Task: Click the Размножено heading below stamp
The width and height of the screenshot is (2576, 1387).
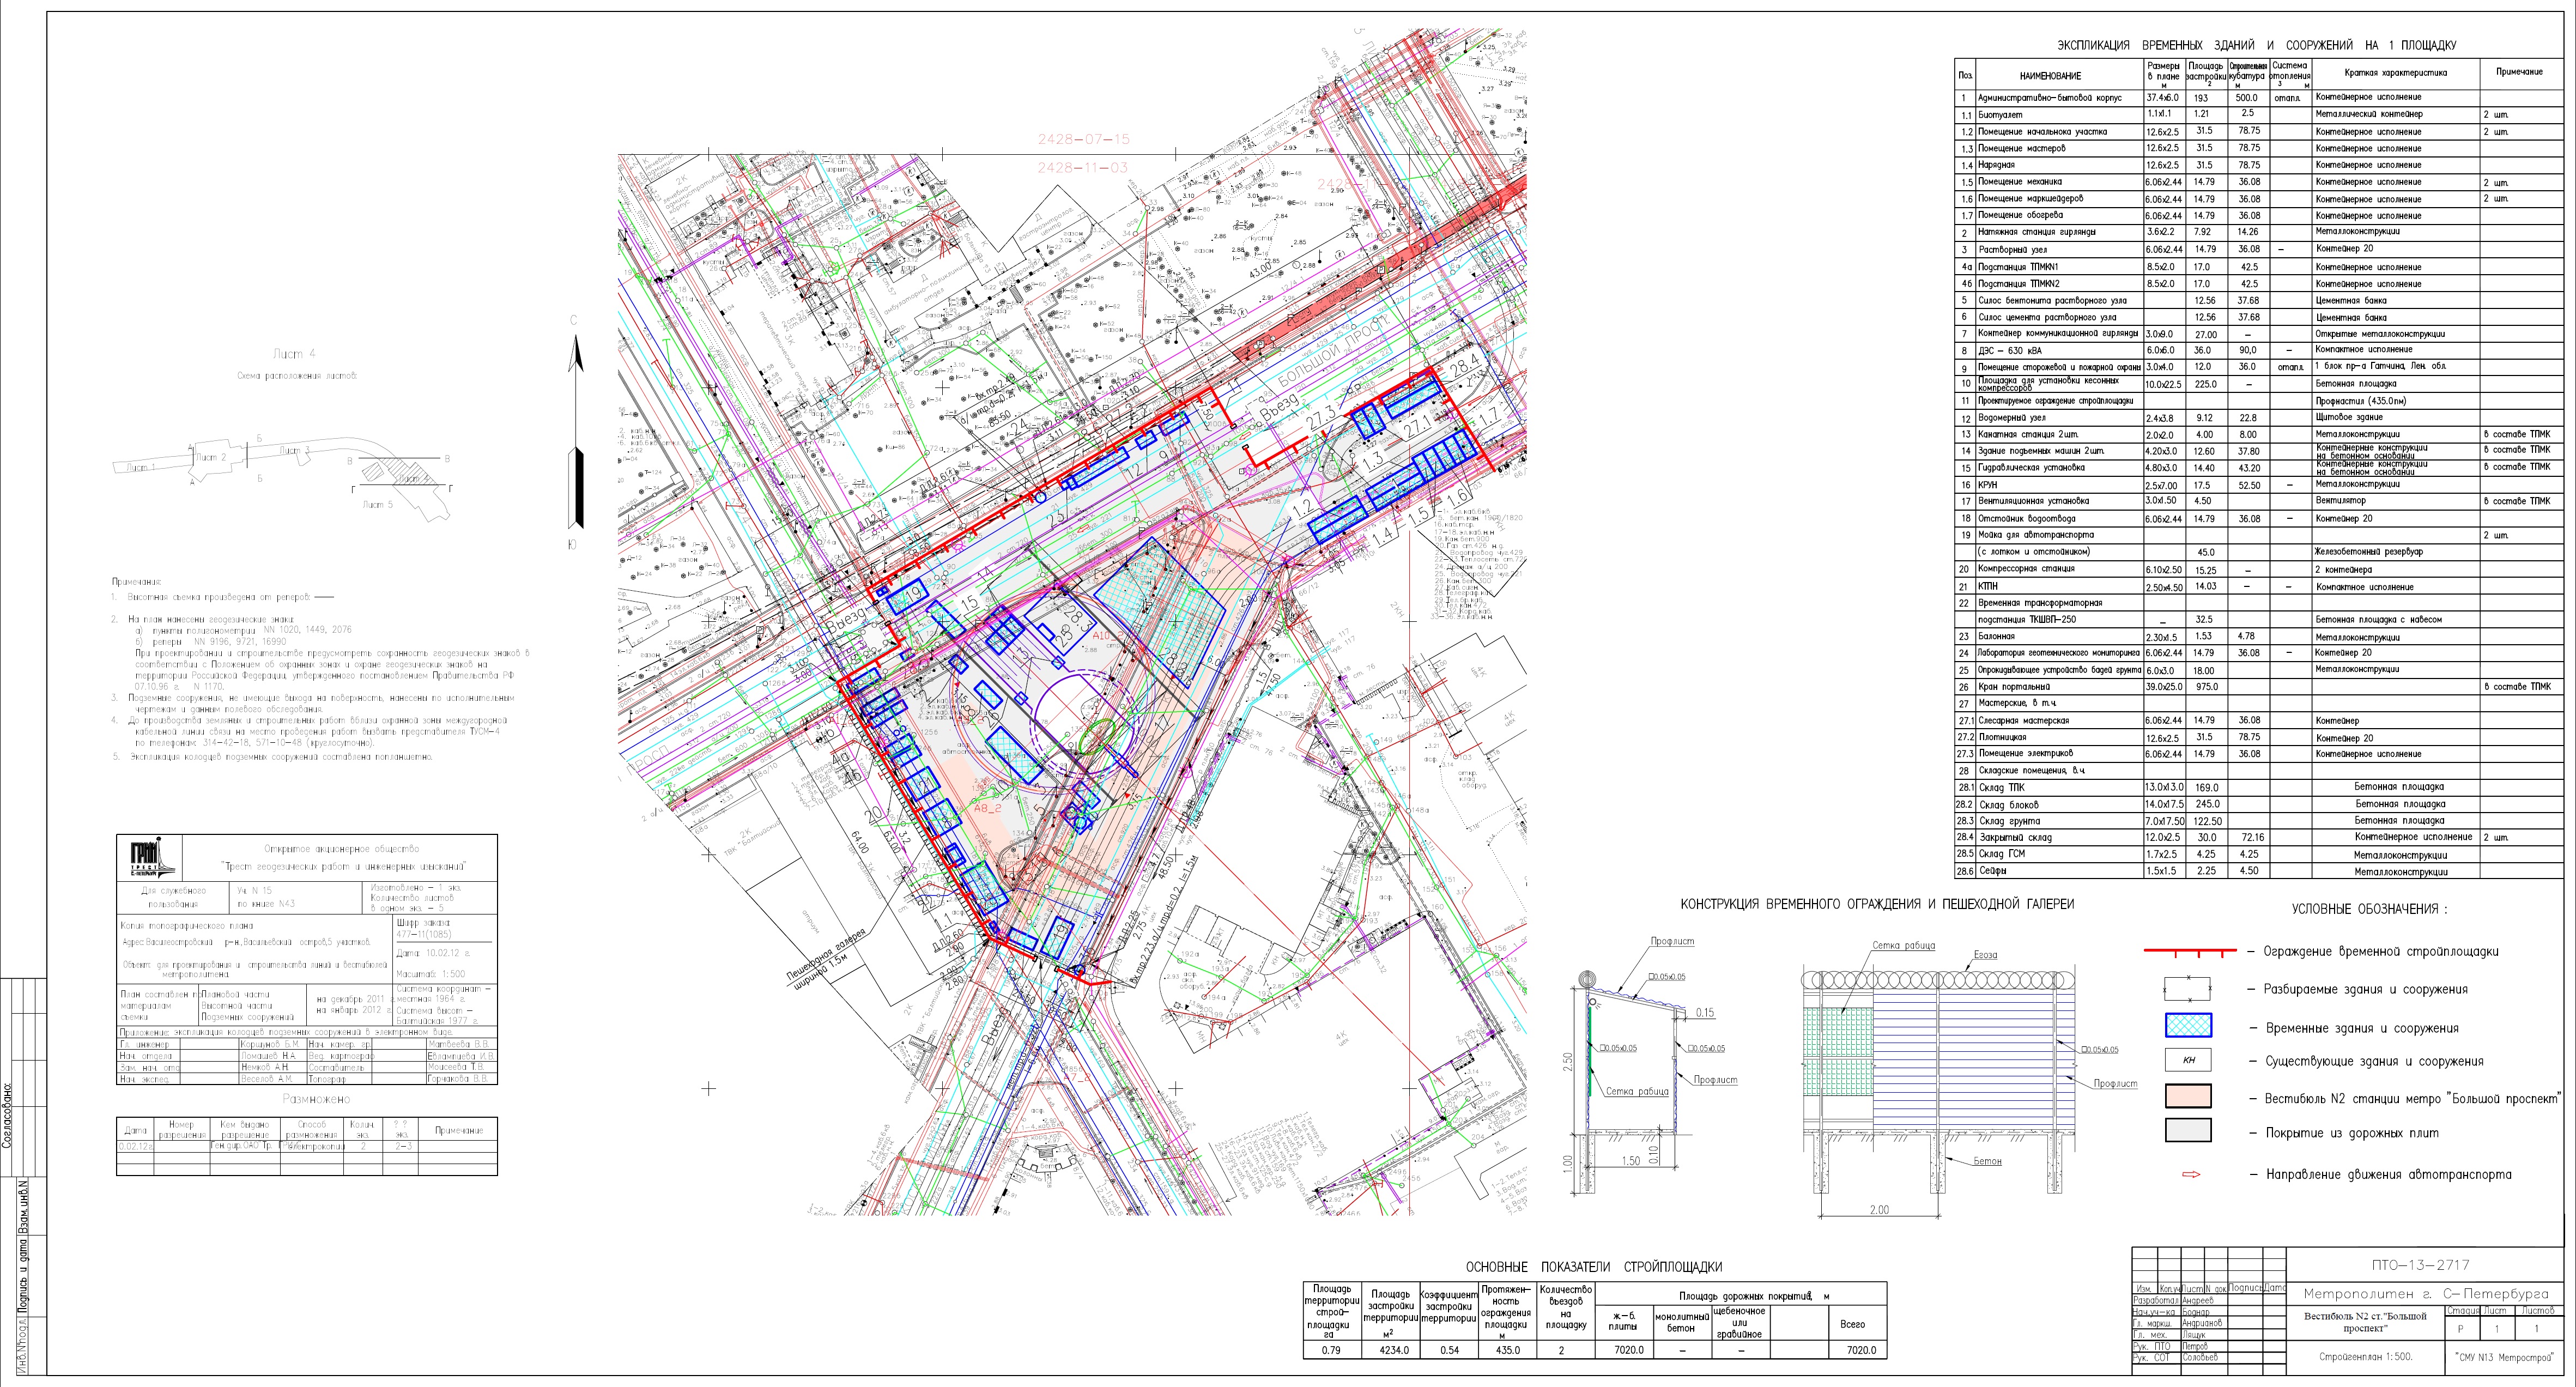Action: pos(316,1099)
